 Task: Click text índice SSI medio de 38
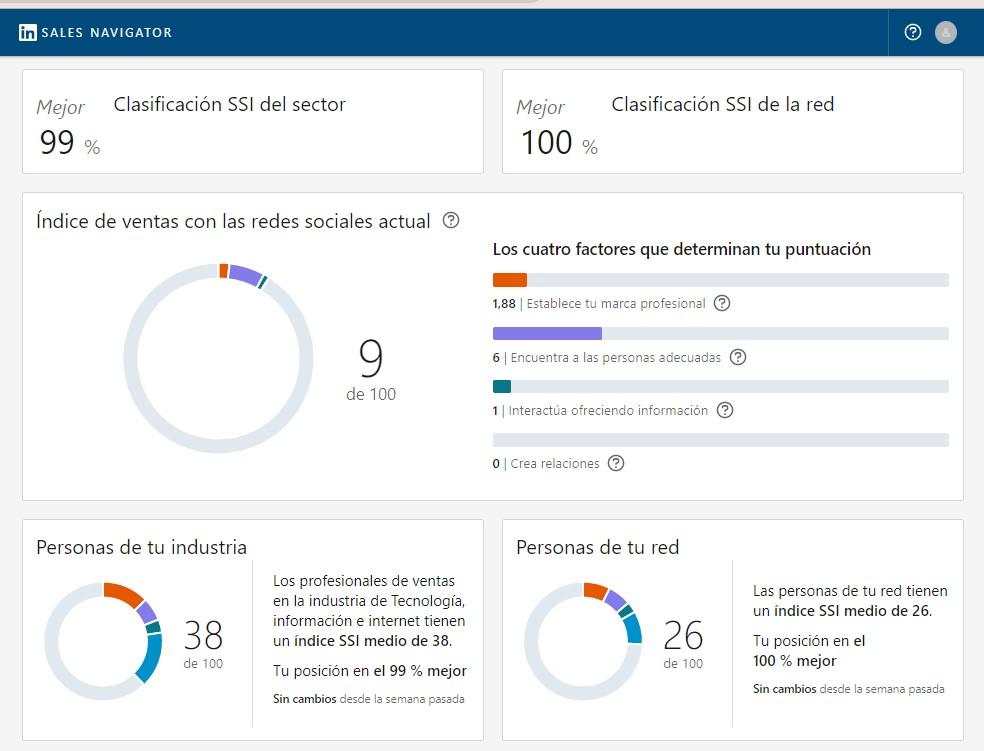point(372,641)
